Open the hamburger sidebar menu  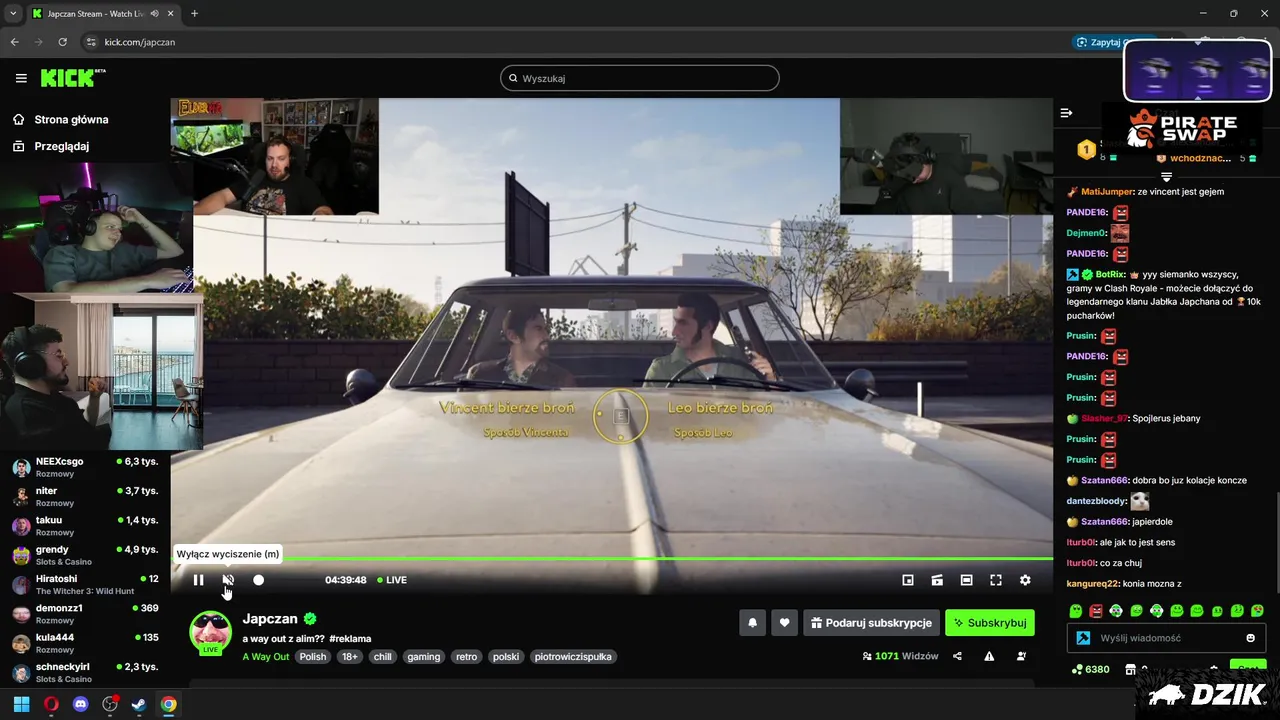pyautogui.click(x=21, y=78)
